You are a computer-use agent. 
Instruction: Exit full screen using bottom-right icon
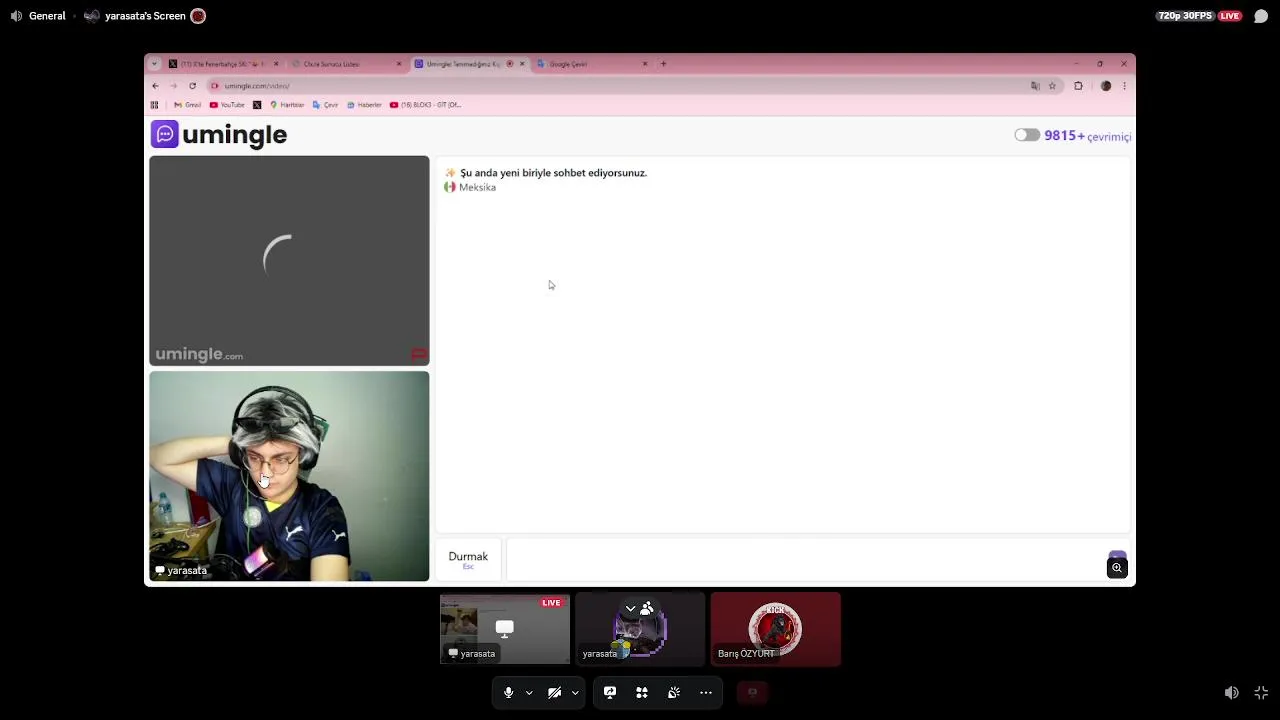(1262, 692)
